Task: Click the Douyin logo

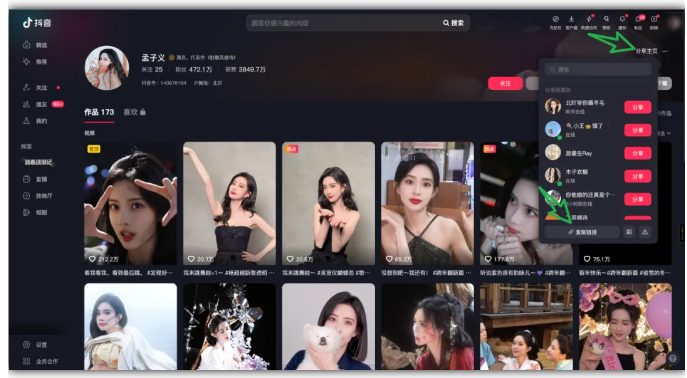Action: 37,23
